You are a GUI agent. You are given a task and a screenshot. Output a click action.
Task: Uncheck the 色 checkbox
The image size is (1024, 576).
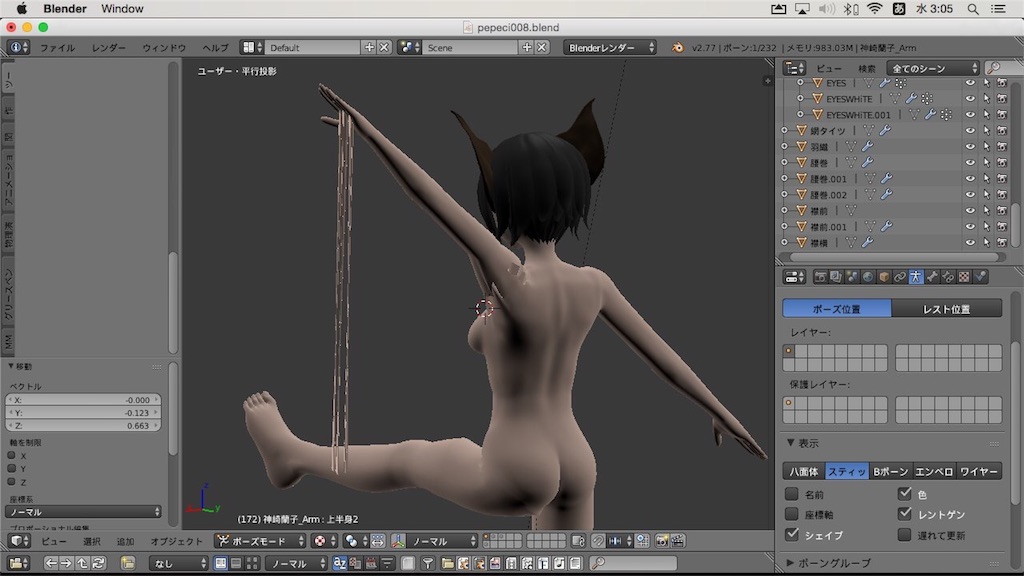(904, 494)
